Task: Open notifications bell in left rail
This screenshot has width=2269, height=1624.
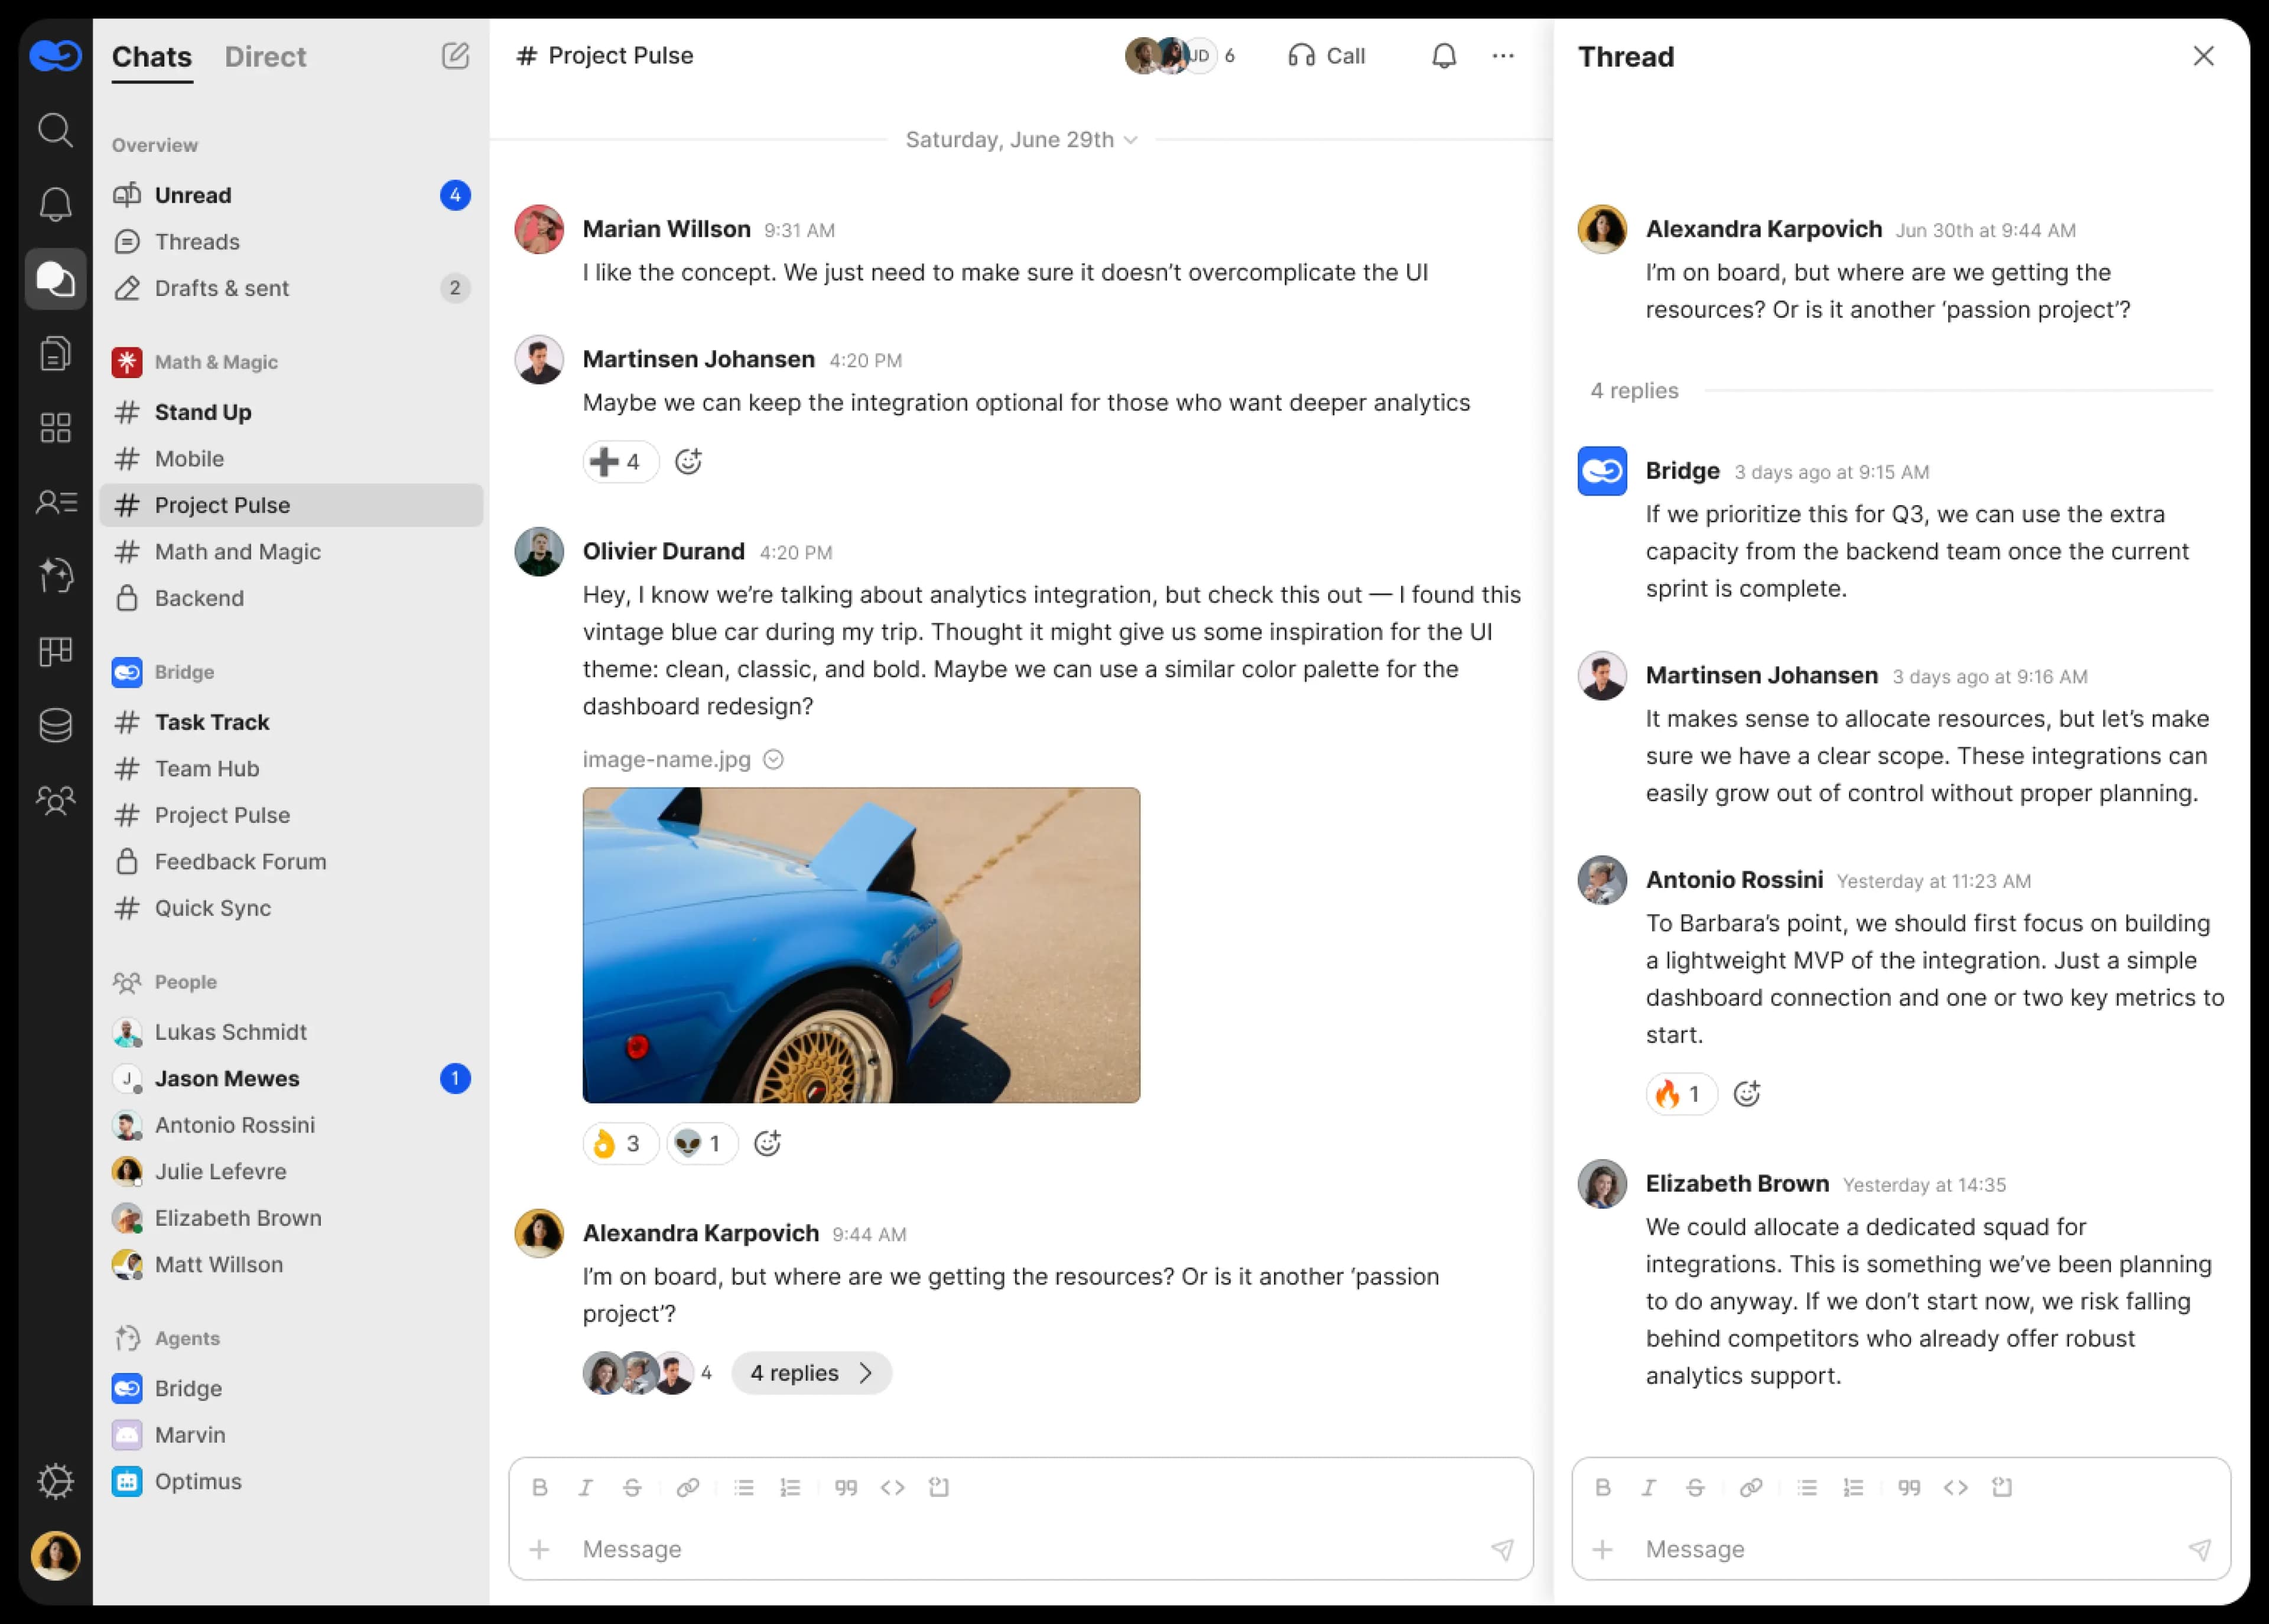Action: 55,204
